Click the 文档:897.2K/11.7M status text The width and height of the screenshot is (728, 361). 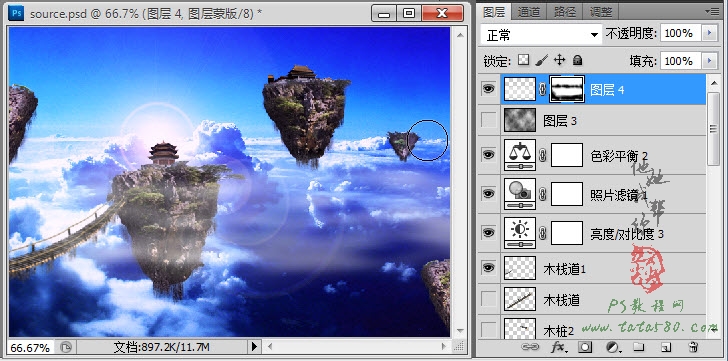pyautogui.click(x=162, y=347)
